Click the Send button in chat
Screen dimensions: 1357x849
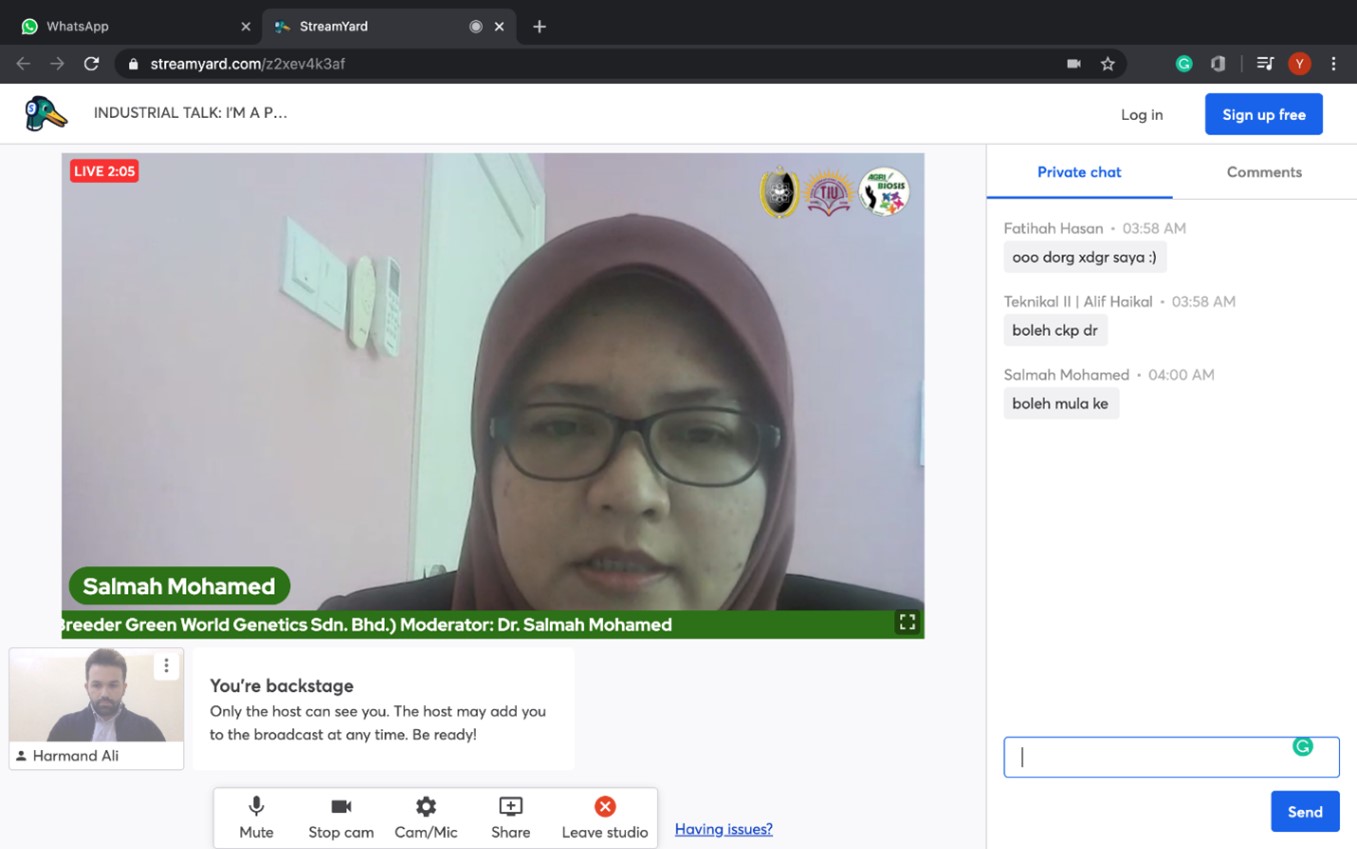1304,812
